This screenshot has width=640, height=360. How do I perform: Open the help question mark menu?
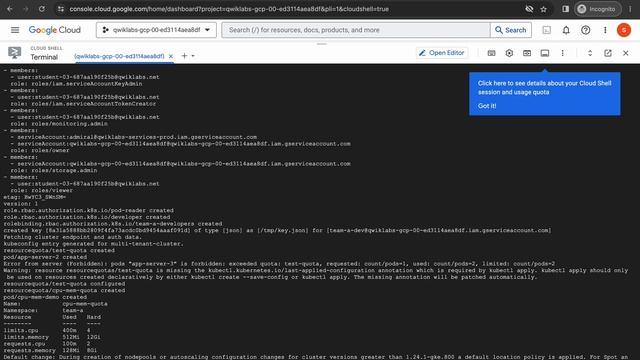(585, 30)
